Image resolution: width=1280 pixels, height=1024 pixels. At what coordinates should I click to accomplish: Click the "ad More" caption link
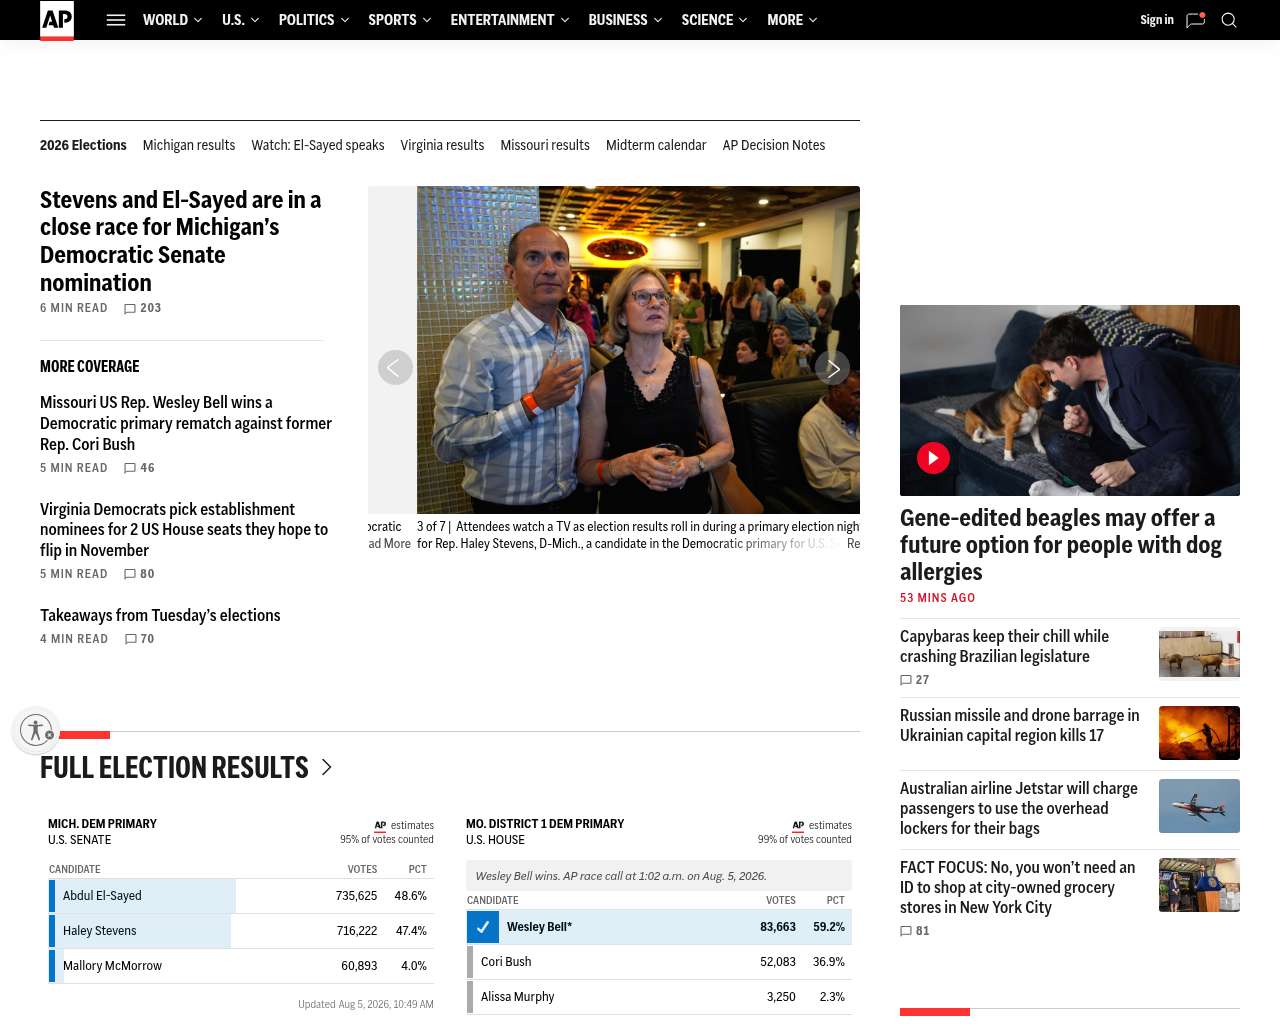[390, 544]
